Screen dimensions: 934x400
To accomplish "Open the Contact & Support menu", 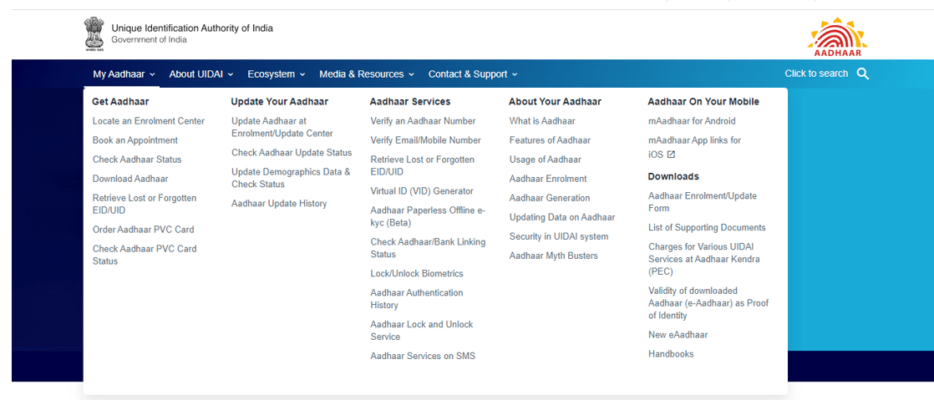I will click(472, 74).
